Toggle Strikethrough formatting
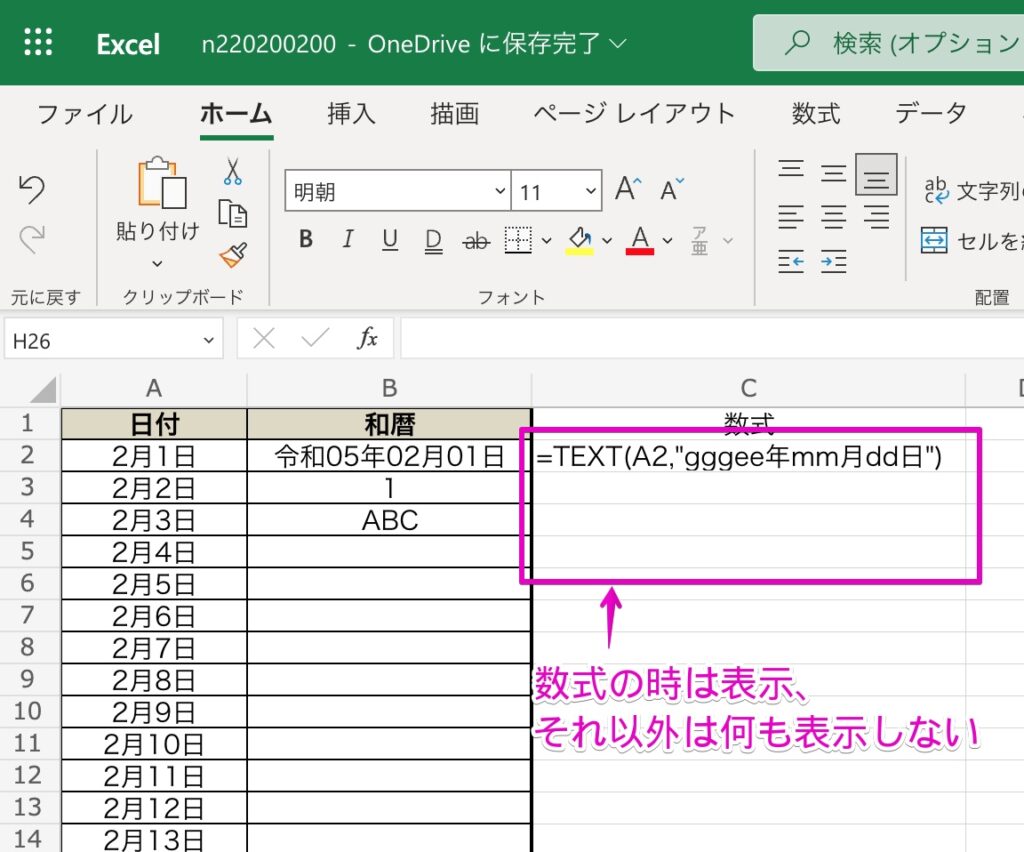Viewport: 1024px width, 852px height. (476, 241)
